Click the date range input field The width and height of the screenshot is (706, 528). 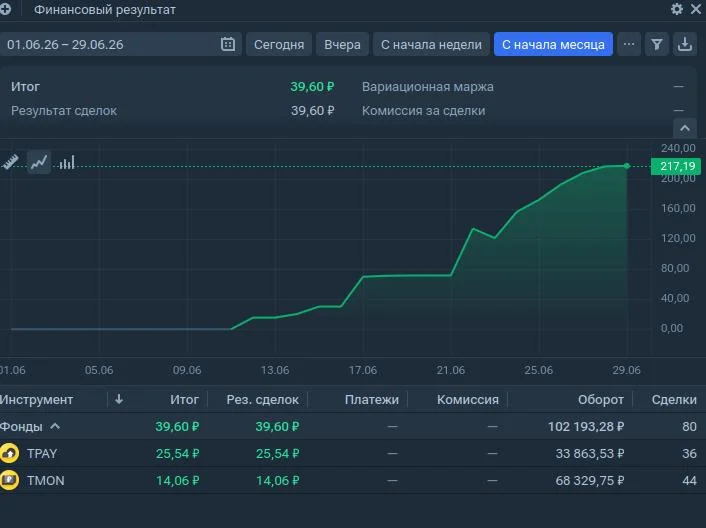(x=121, y=44)
